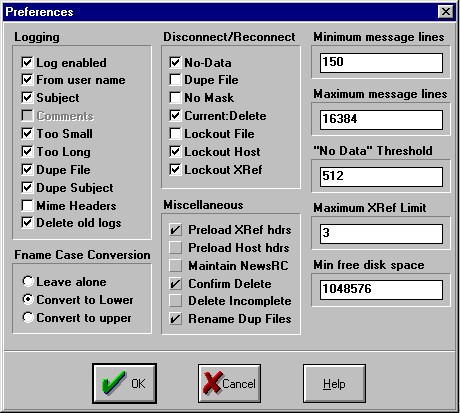The image size is (460, 413).
Task: Click the Min free disk space field
Action: tap(381, 290)
